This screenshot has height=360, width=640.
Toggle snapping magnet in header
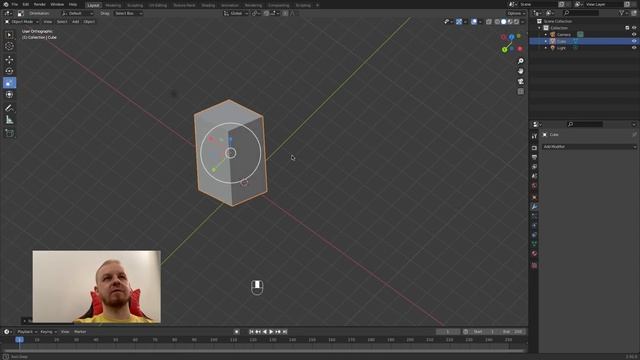266,13
